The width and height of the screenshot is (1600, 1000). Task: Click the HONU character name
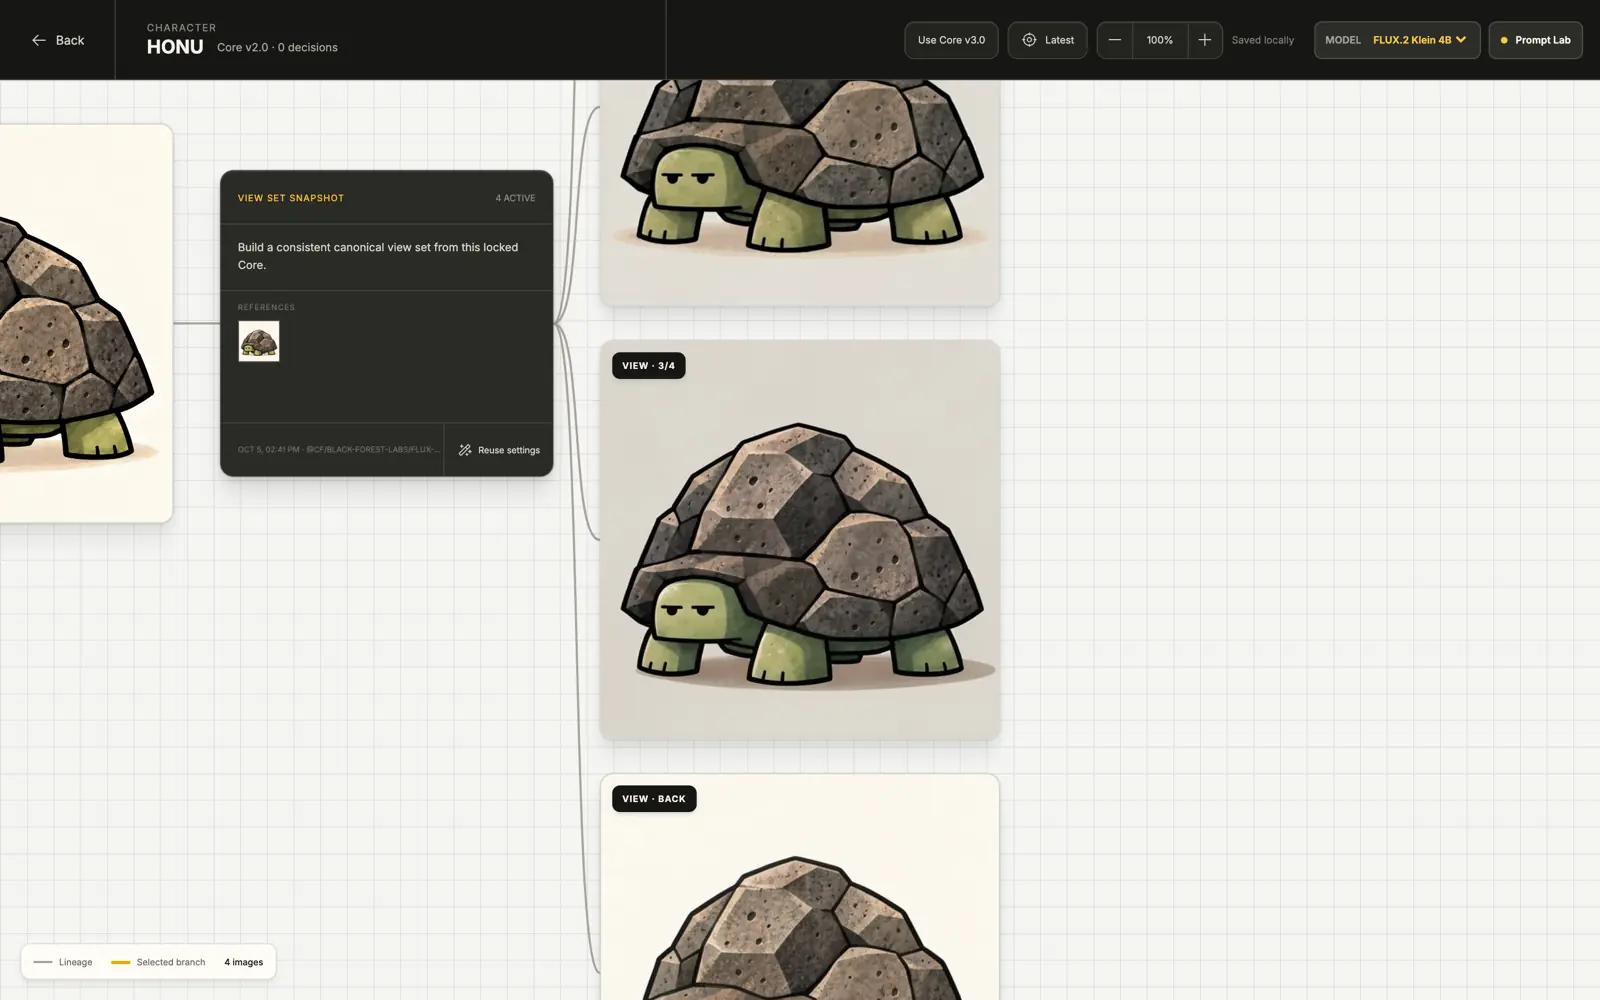[x=175, y=47]
